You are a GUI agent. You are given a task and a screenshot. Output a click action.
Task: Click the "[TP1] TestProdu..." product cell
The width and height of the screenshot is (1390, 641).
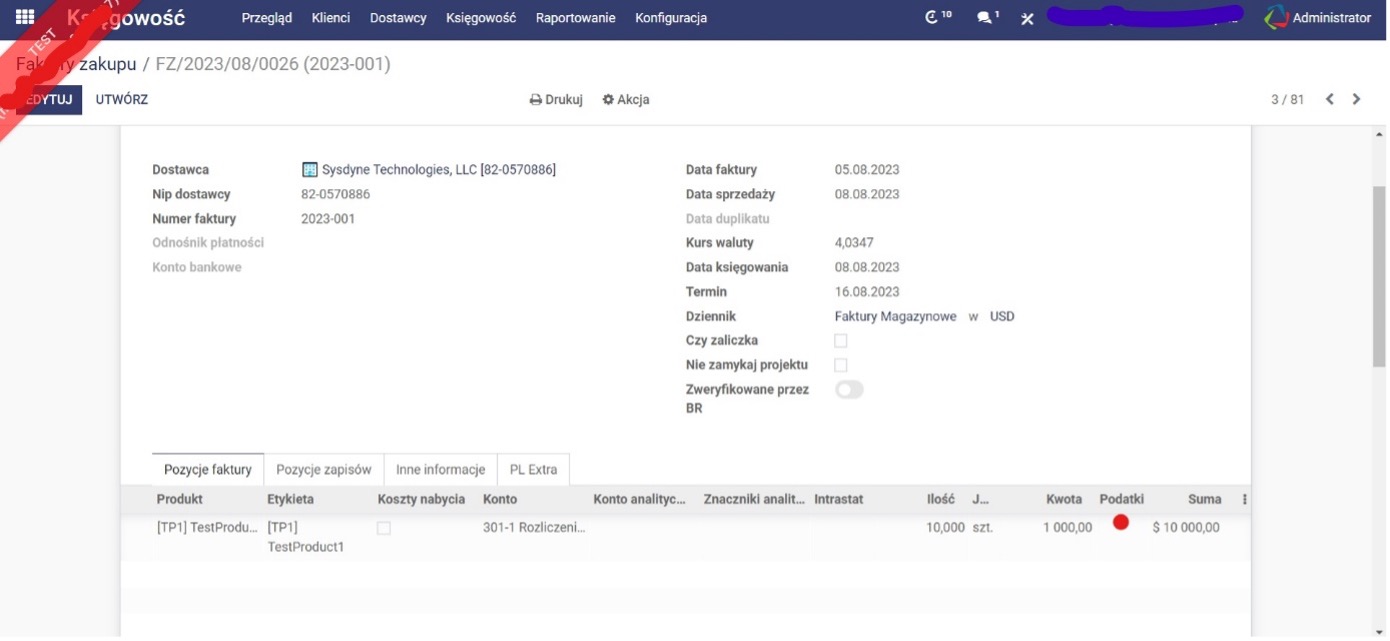point(207,528)
